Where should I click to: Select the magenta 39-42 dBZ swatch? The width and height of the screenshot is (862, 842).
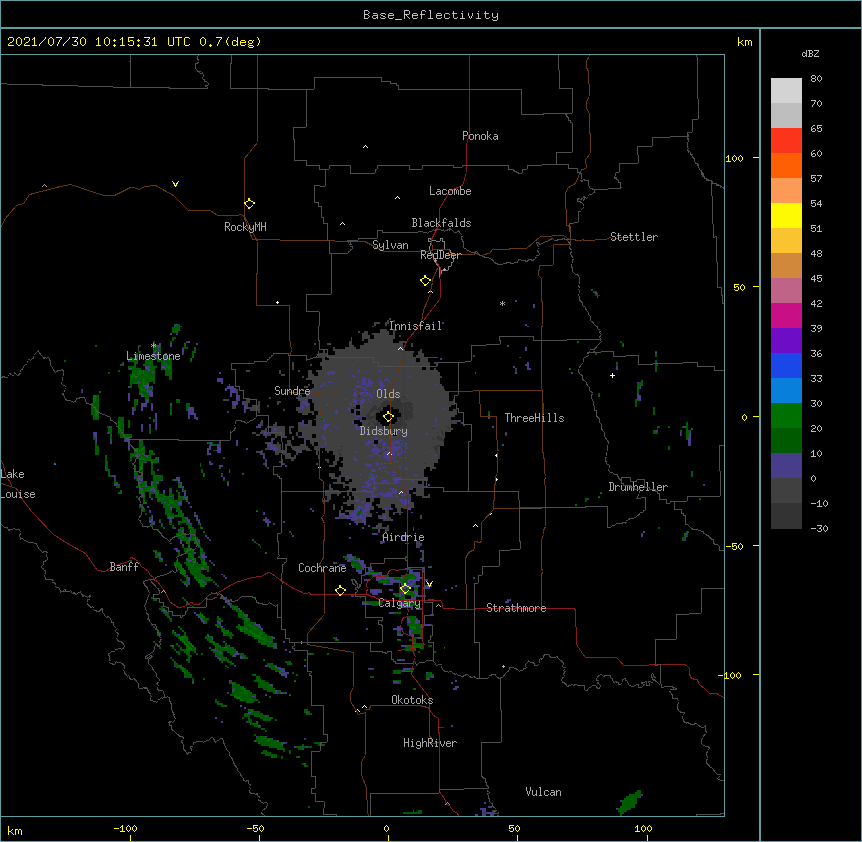click(x=786, y=315)
